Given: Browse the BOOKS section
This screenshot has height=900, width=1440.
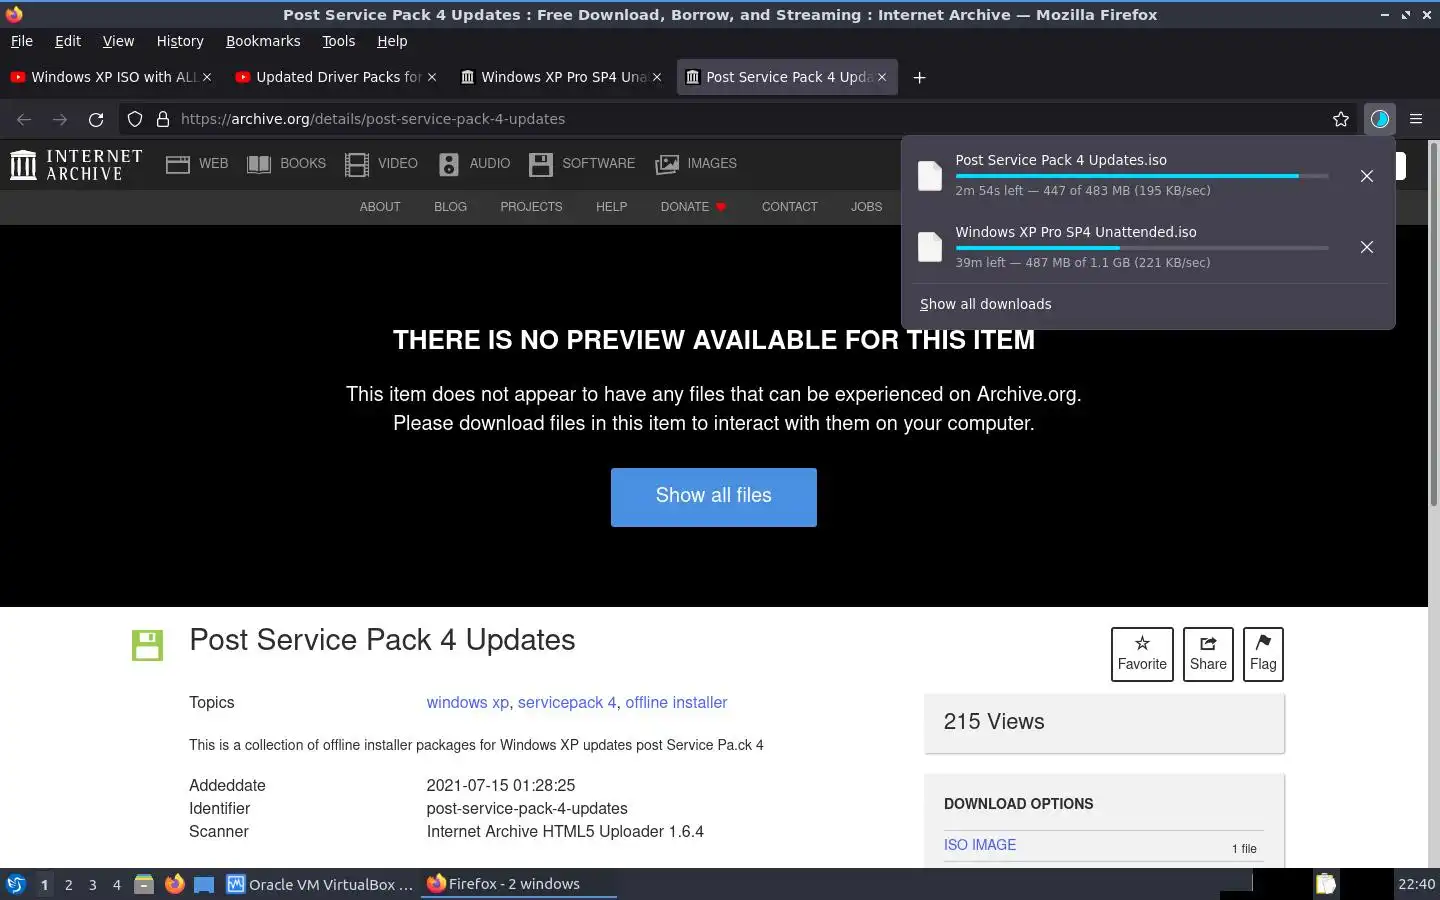Looking at the screenshot, I should click(287, 164).
